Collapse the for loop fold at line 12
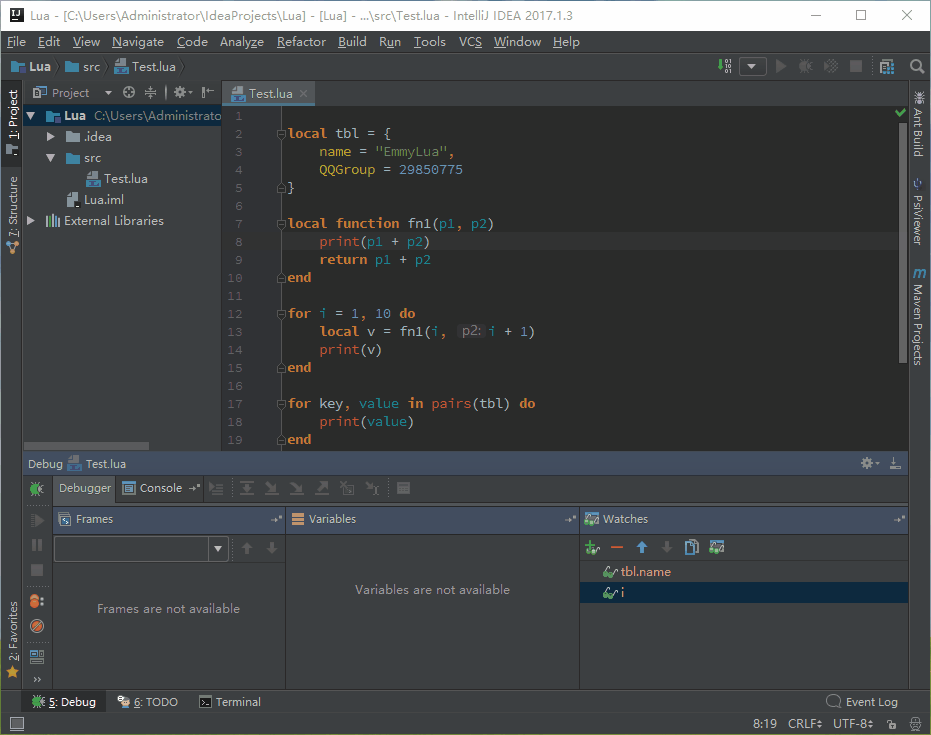931x735 pixels. tap(281, 313)
